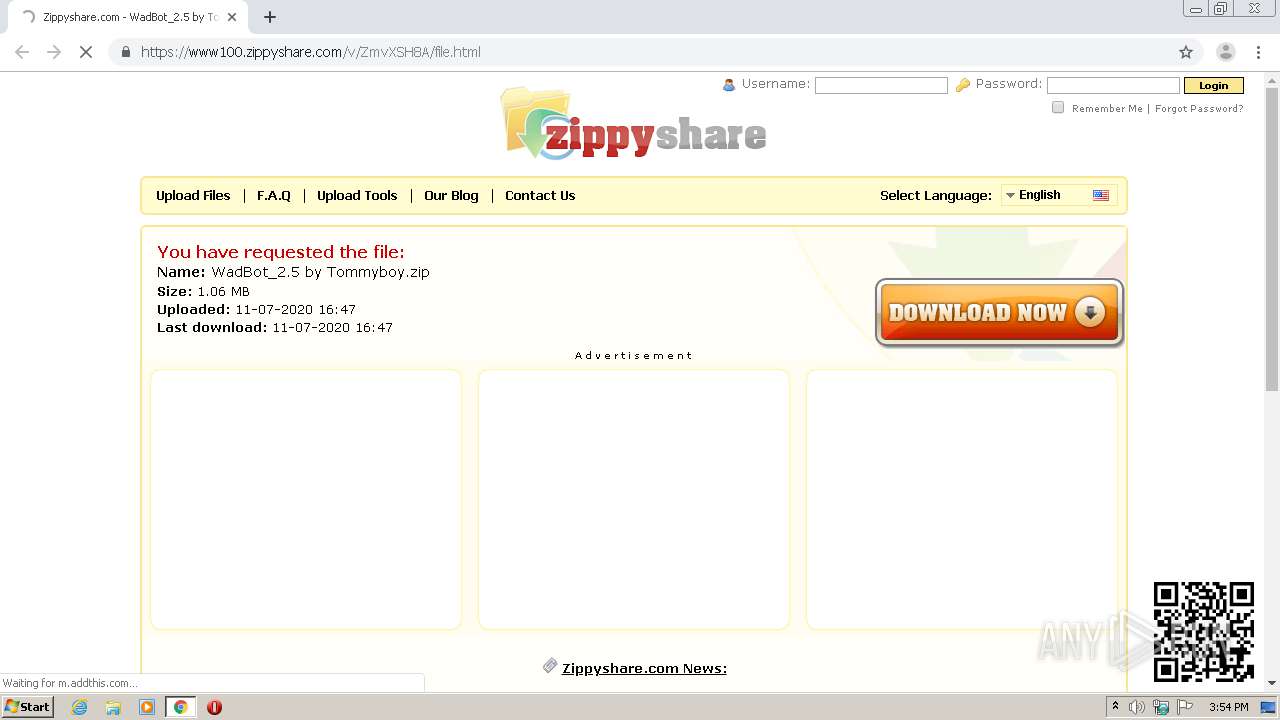
Task: Click the Uploaded 11-07-2020 16:47 text
Action: click(256, 310)
